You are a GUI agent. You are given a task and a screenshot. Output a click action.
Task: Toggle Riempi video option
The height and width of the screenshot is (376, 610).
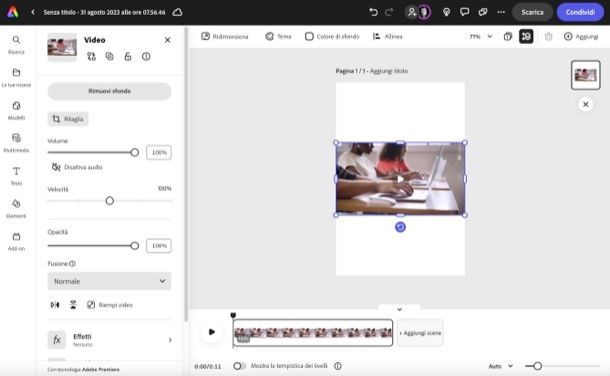110,305
